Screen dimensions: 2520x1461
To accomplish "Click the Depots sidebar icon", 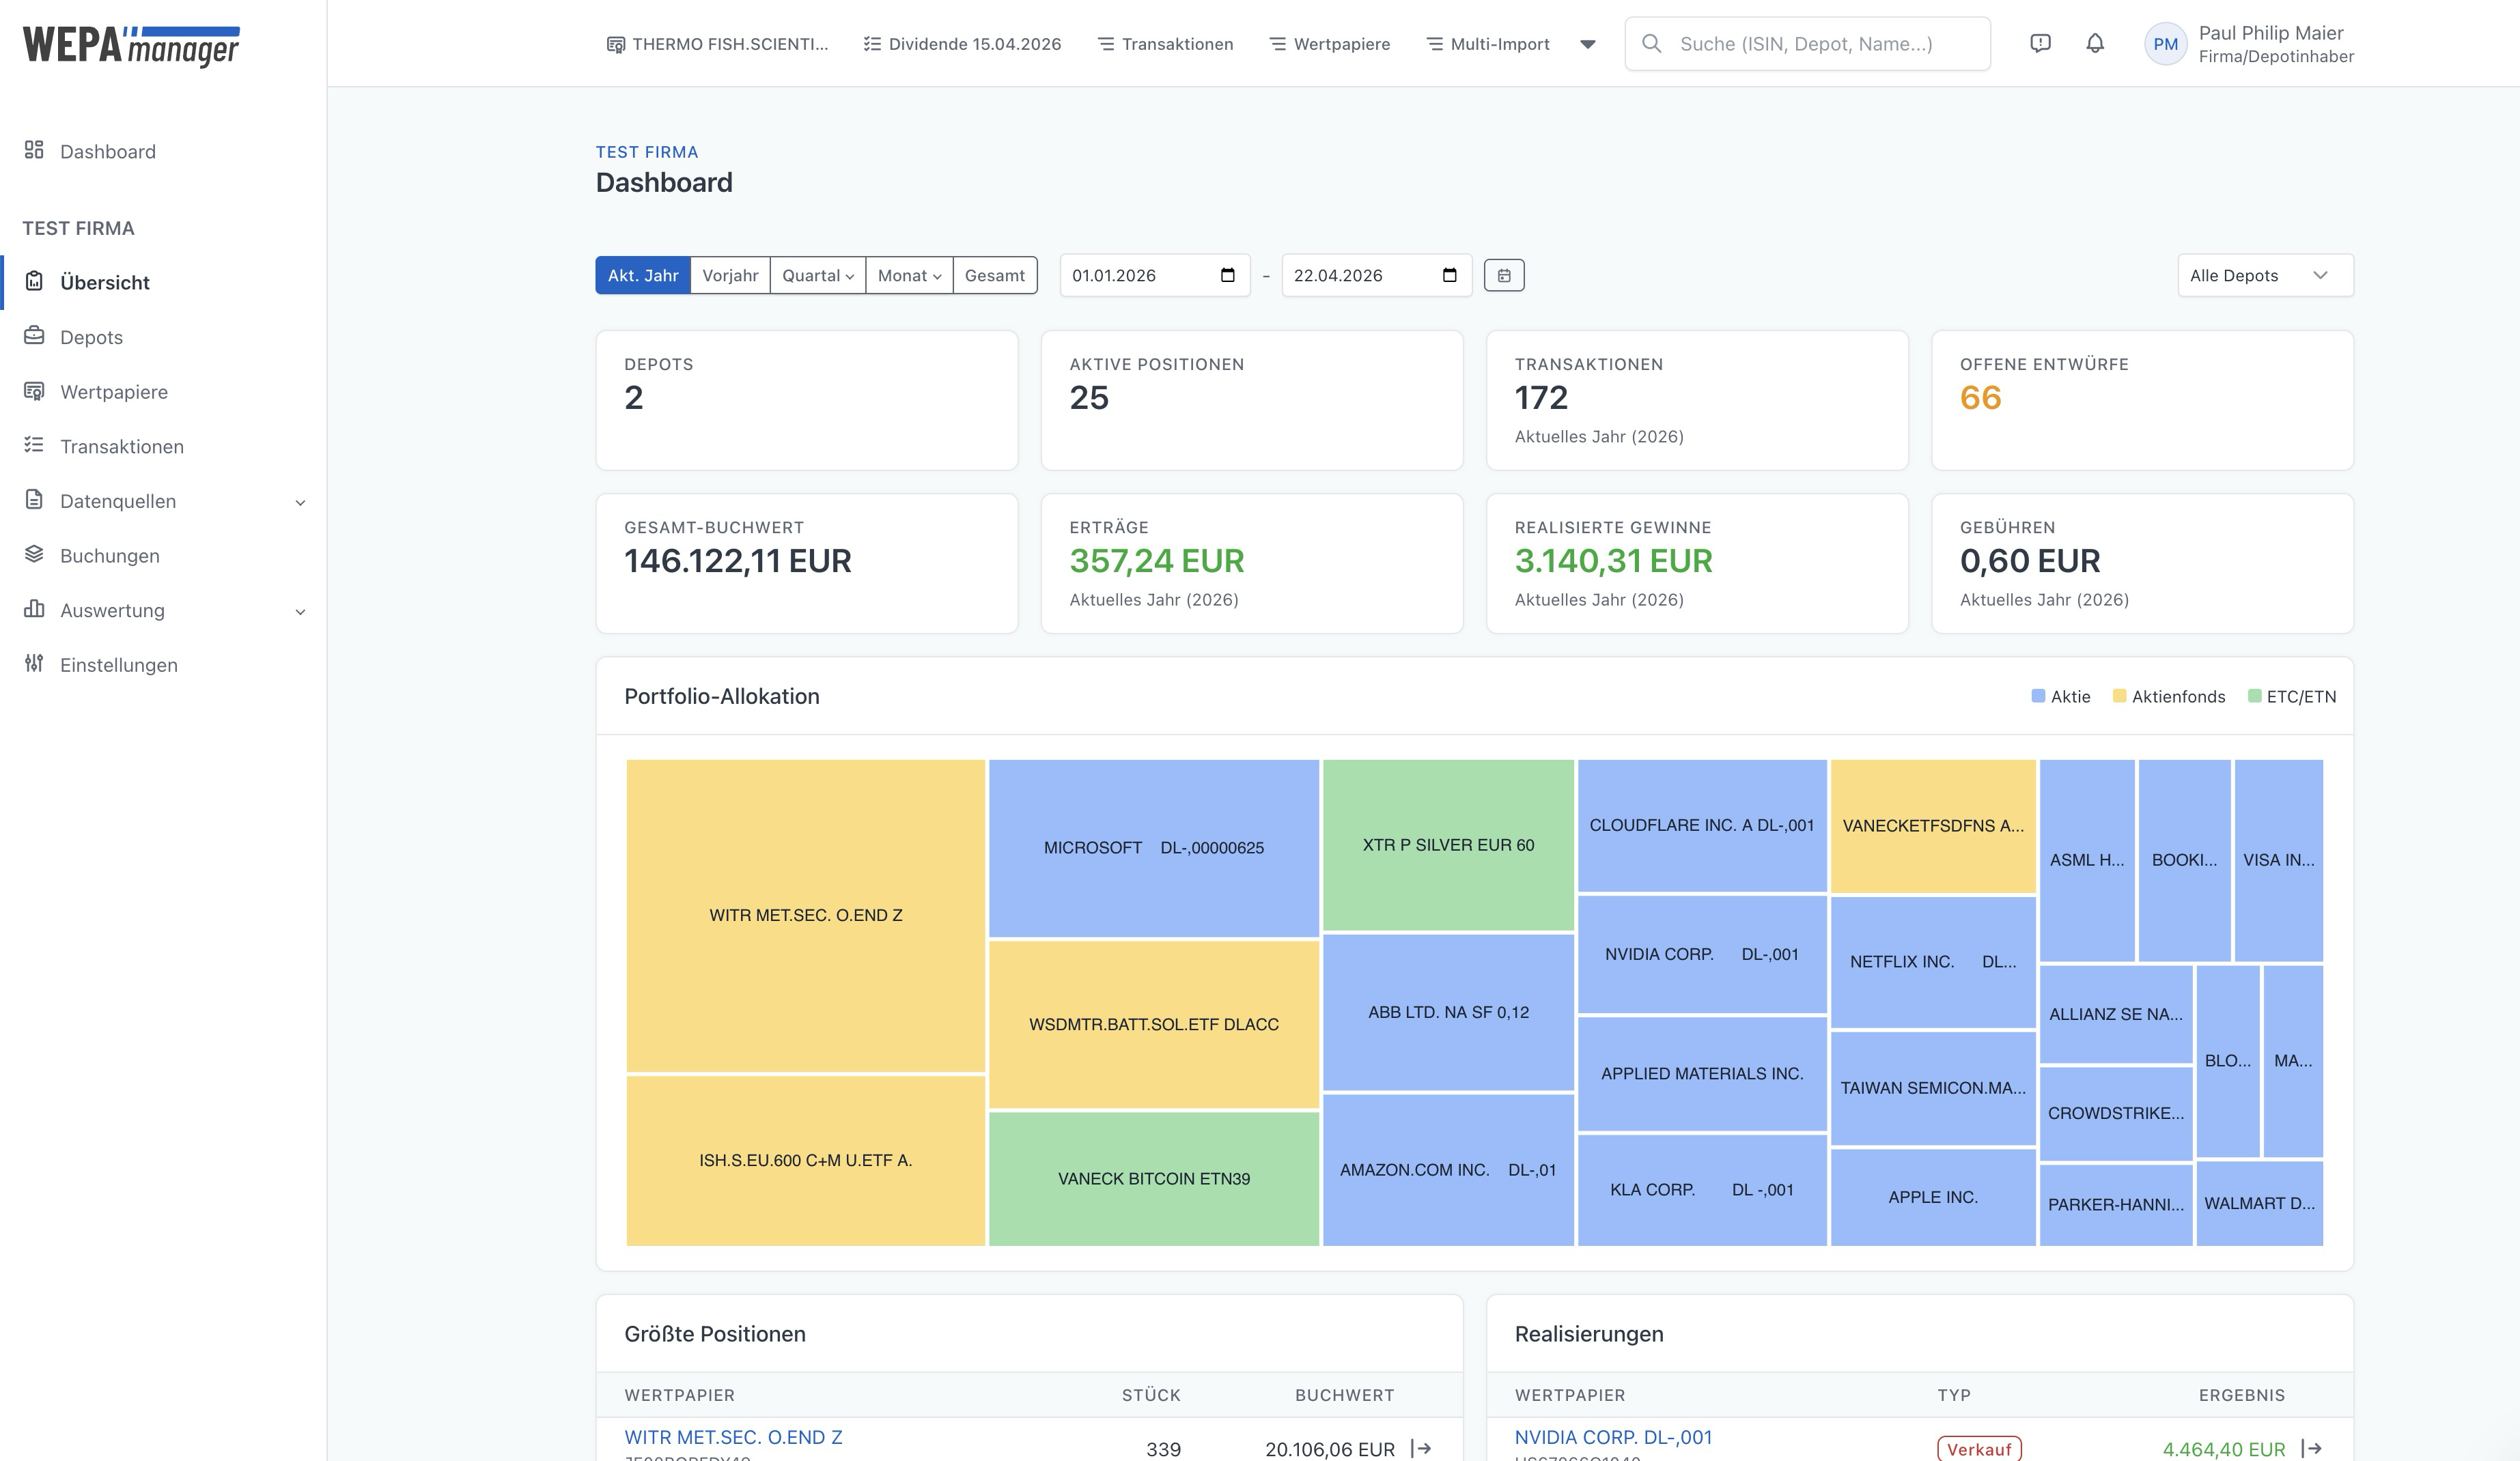I will (35, 337).
